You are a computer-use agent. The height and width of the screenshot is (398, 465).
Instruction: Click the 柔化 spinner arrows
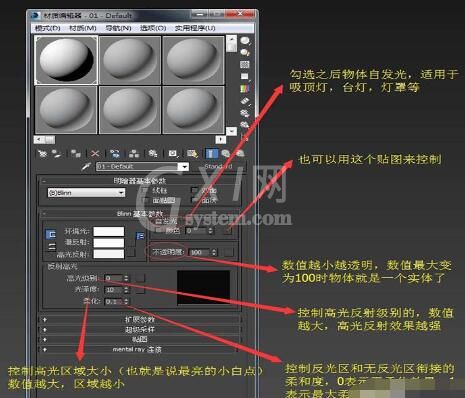[126, 302]
